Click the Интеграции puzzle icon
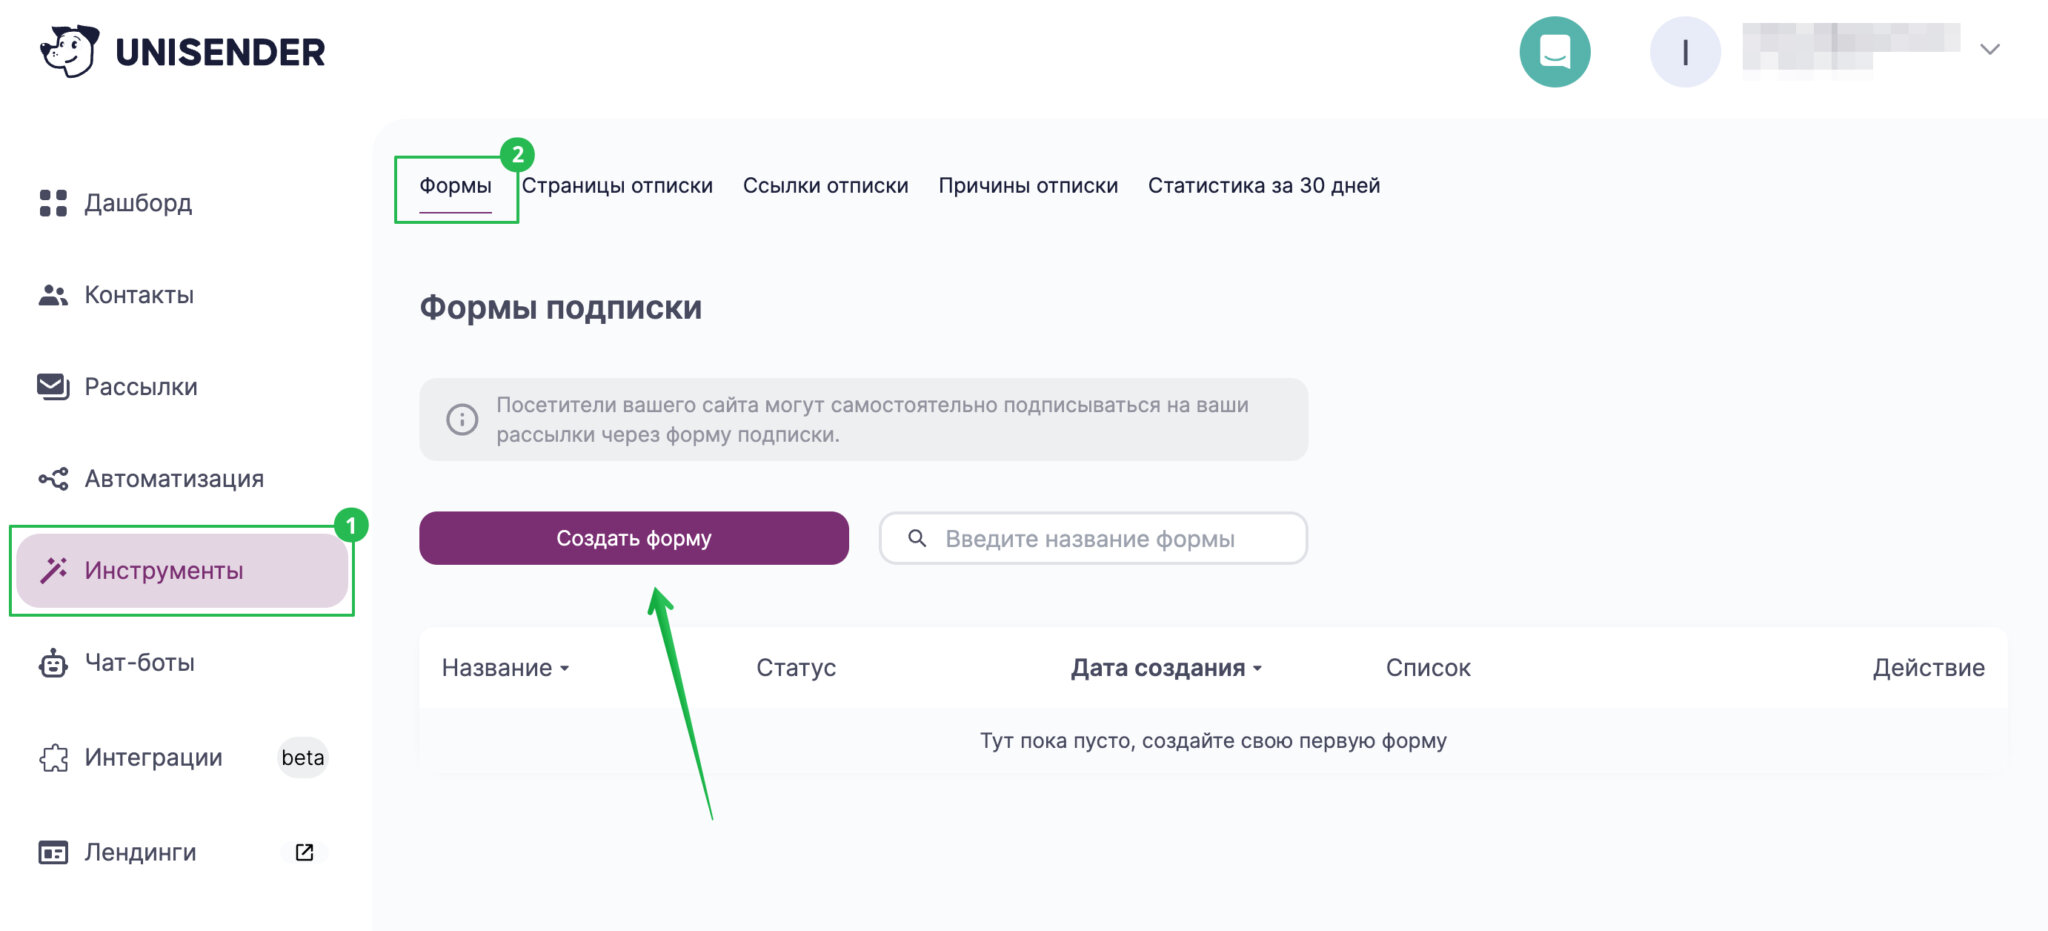Image resolution: width=2048 pixels, height=931 pixels. click(x=53, y=758)
